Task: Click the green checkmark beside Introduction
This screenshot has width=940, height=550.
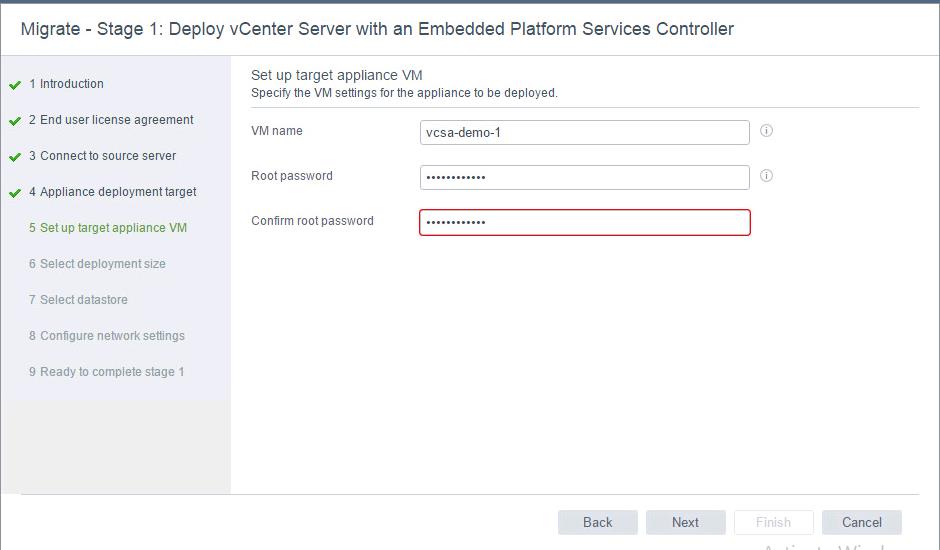Action: pyautogui.click(x=15, y=85)
